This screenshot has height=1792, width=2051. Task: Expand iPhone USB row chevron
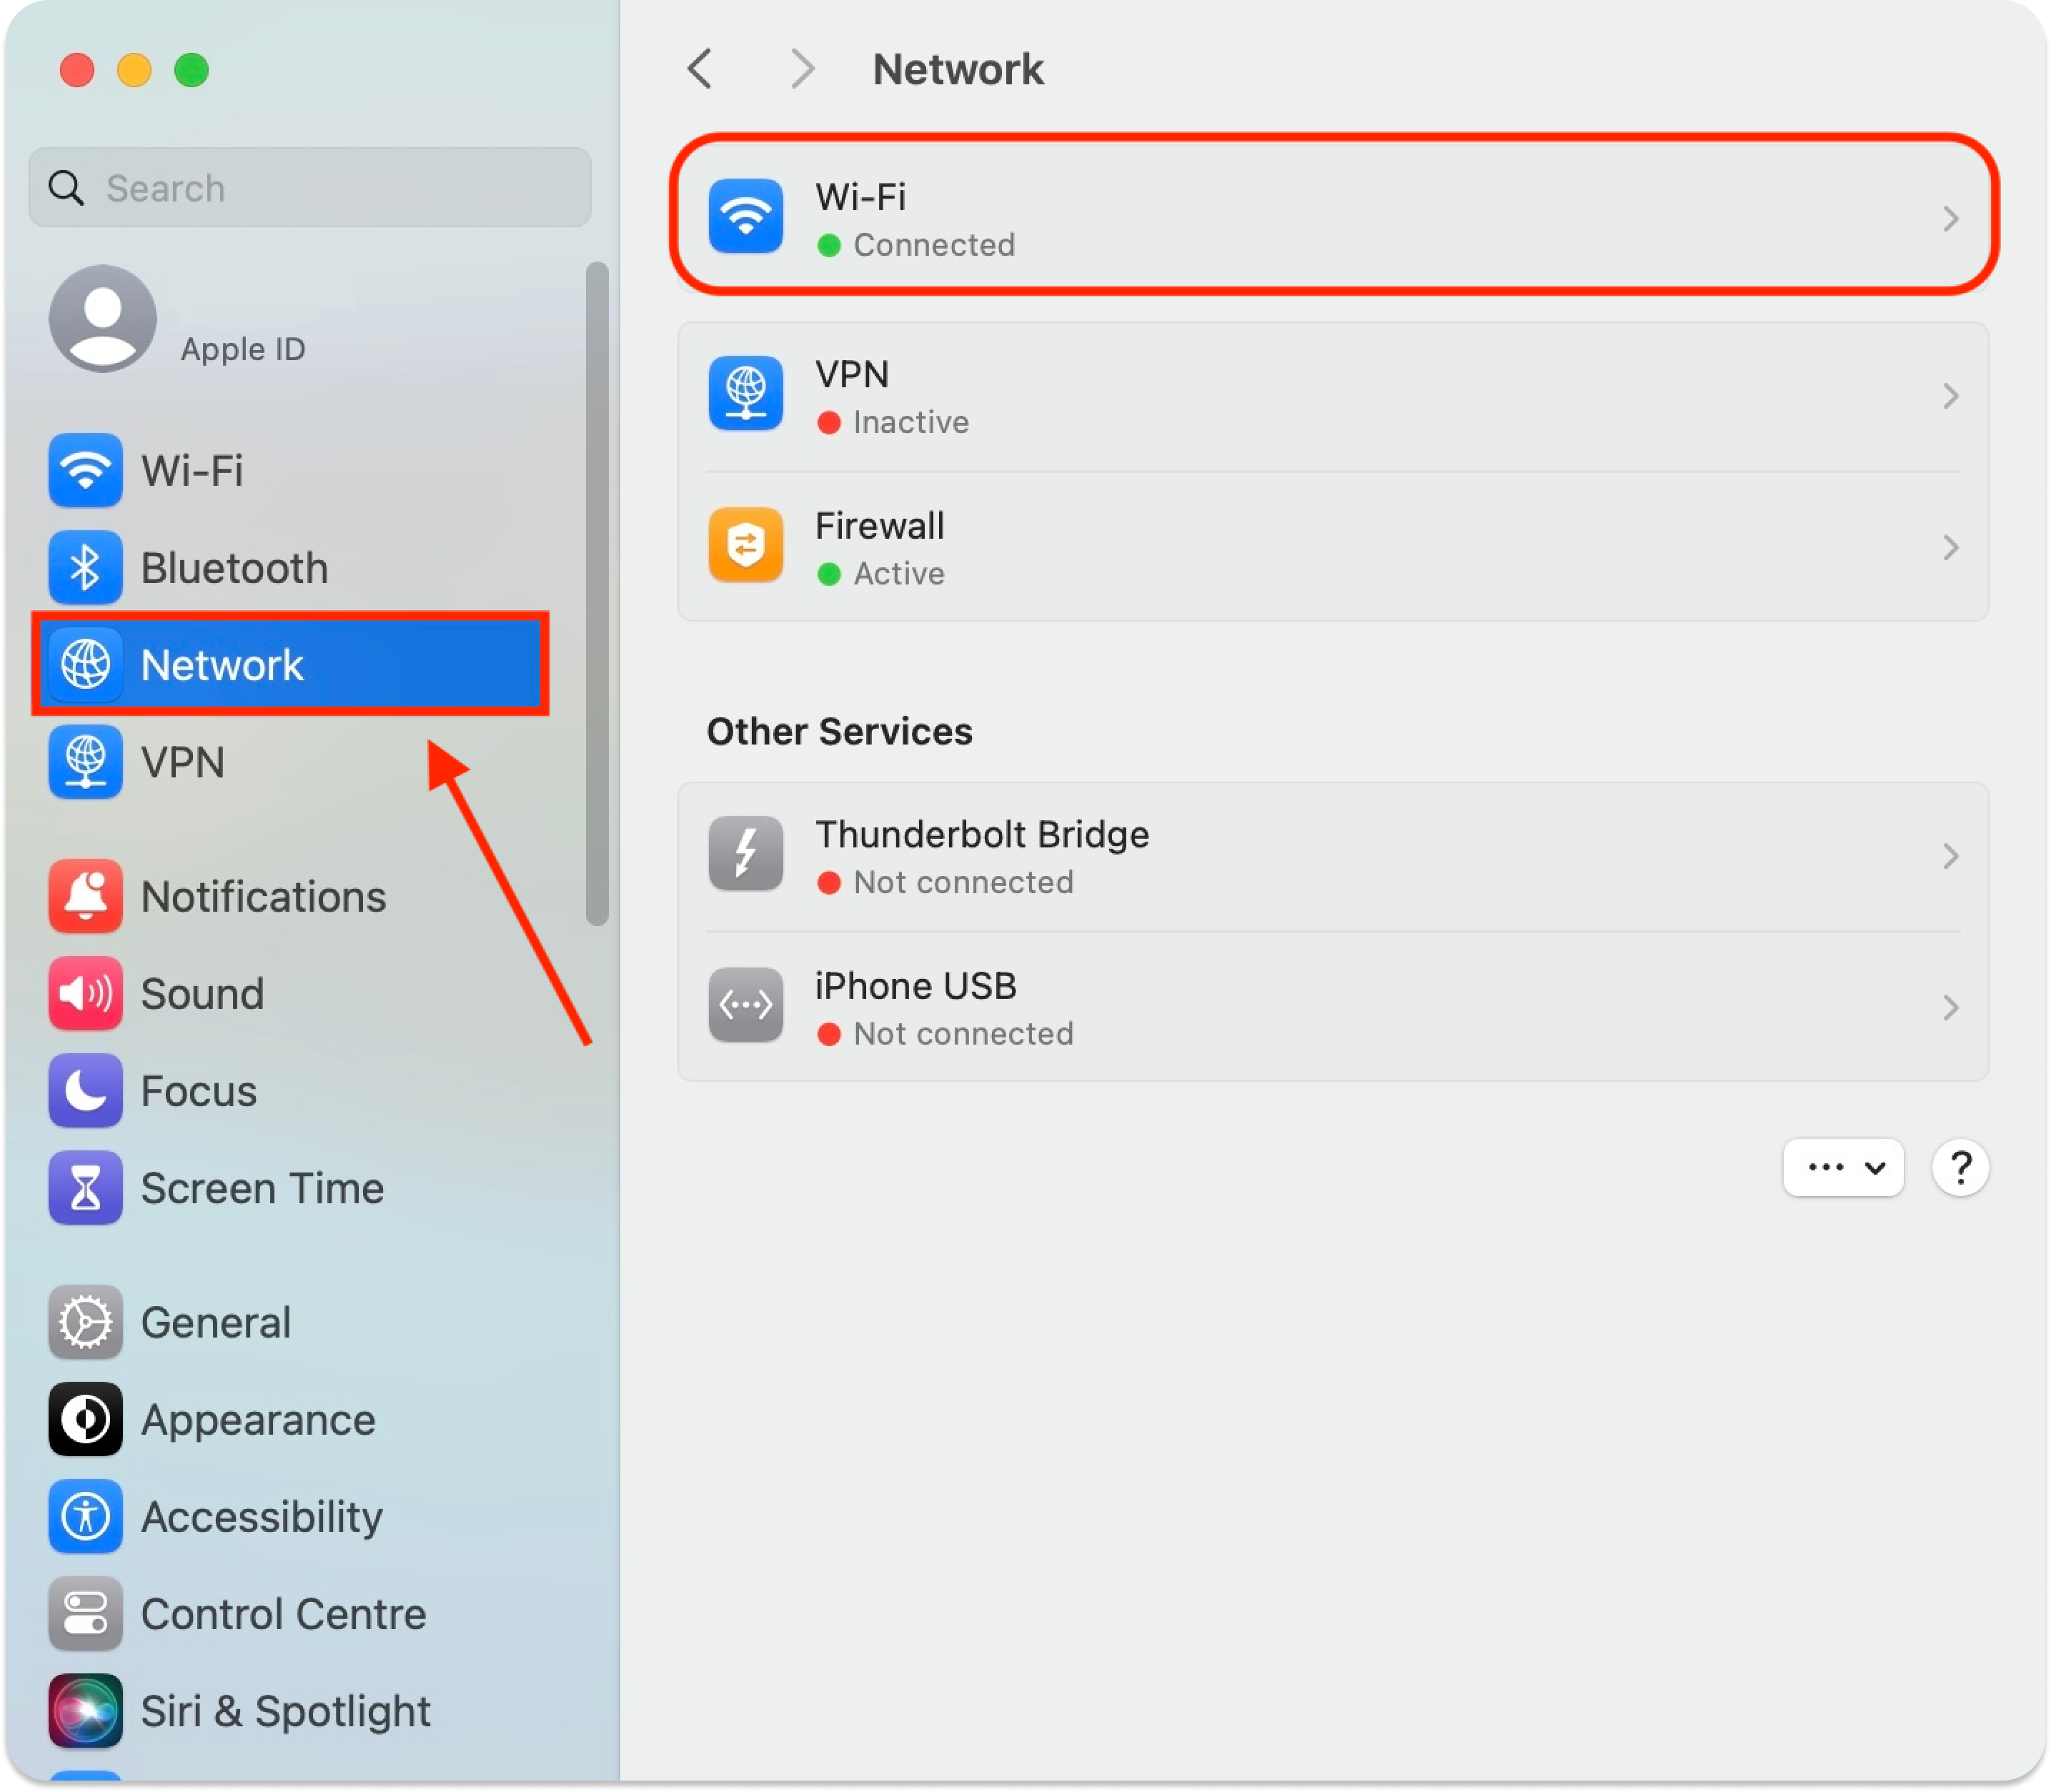click(x=1949, y=1007)
